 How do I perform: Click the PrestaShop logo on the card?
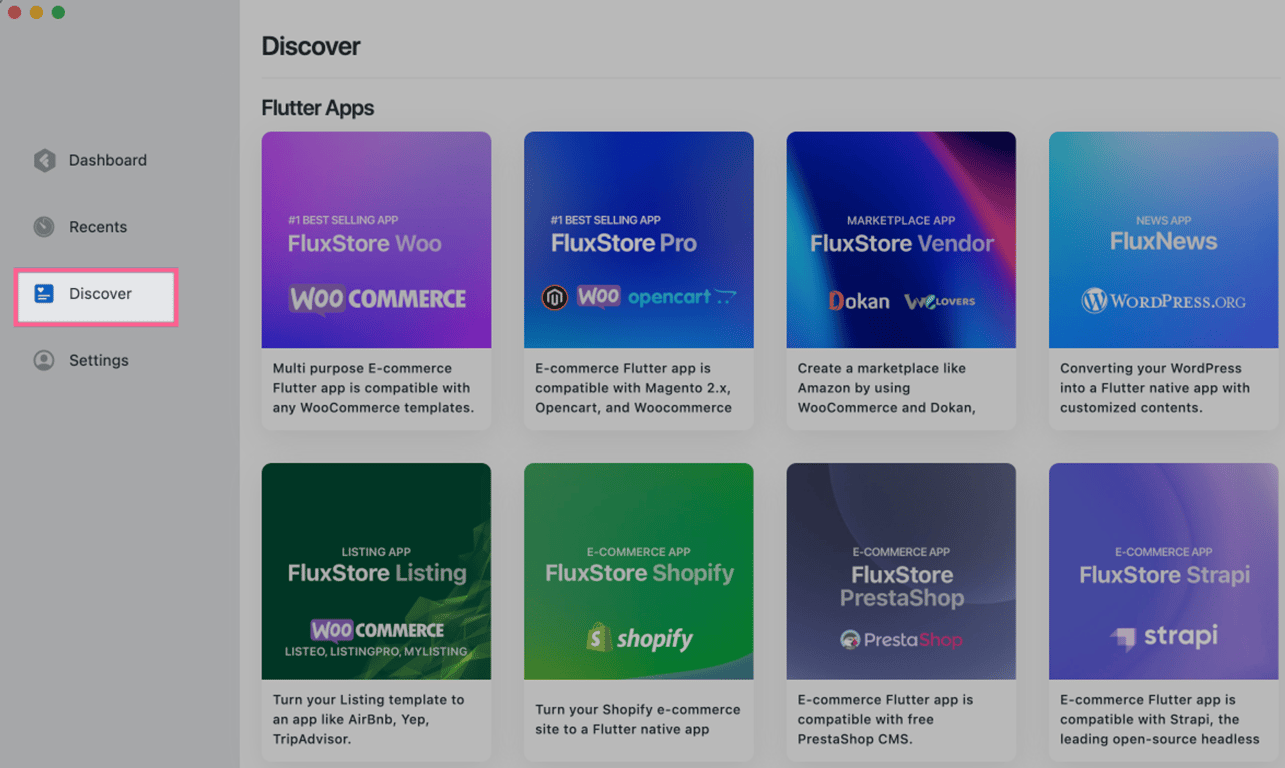901,640
